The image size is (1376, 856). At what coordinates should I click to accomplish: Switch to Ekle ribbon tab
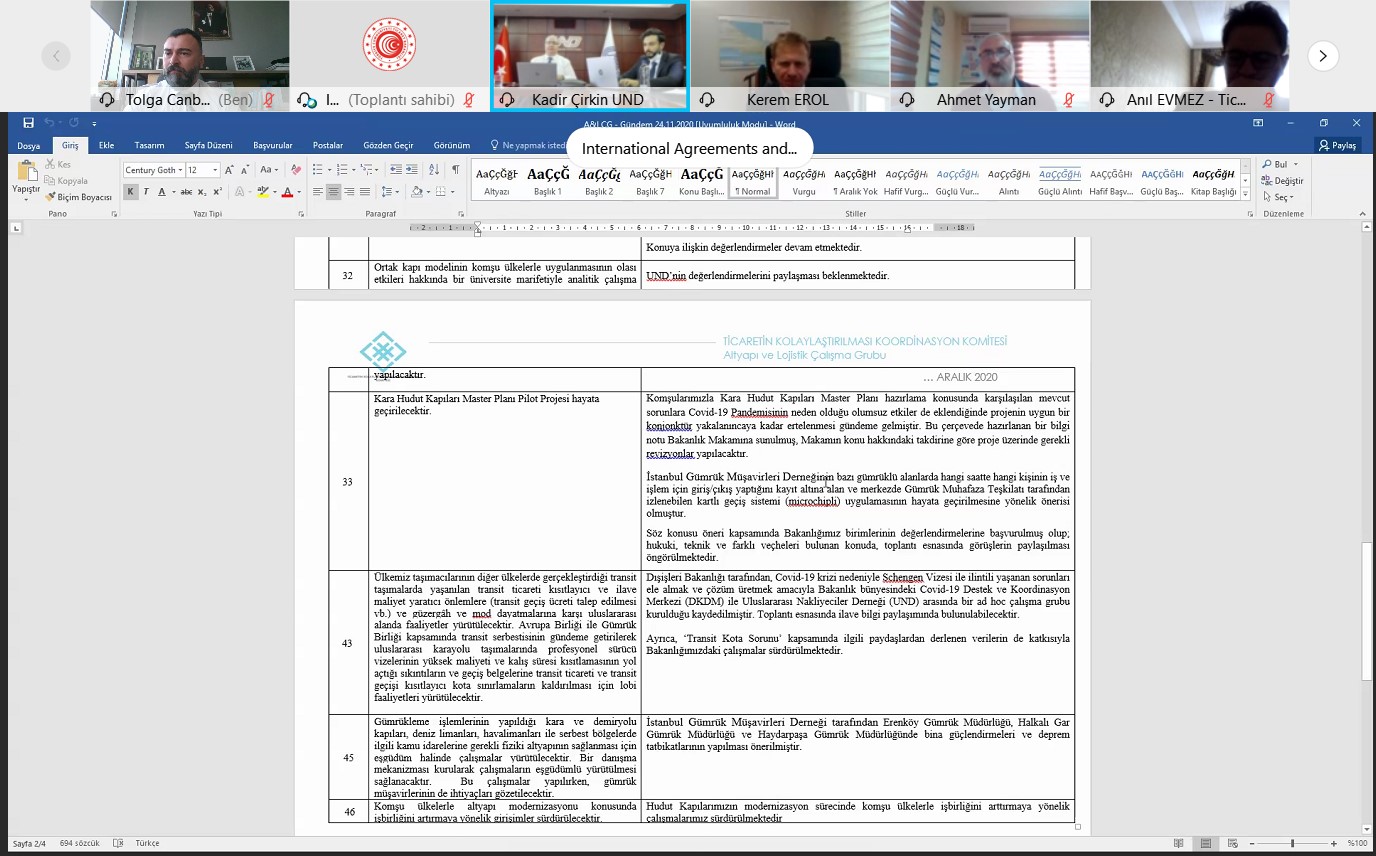tap(106, 146)
